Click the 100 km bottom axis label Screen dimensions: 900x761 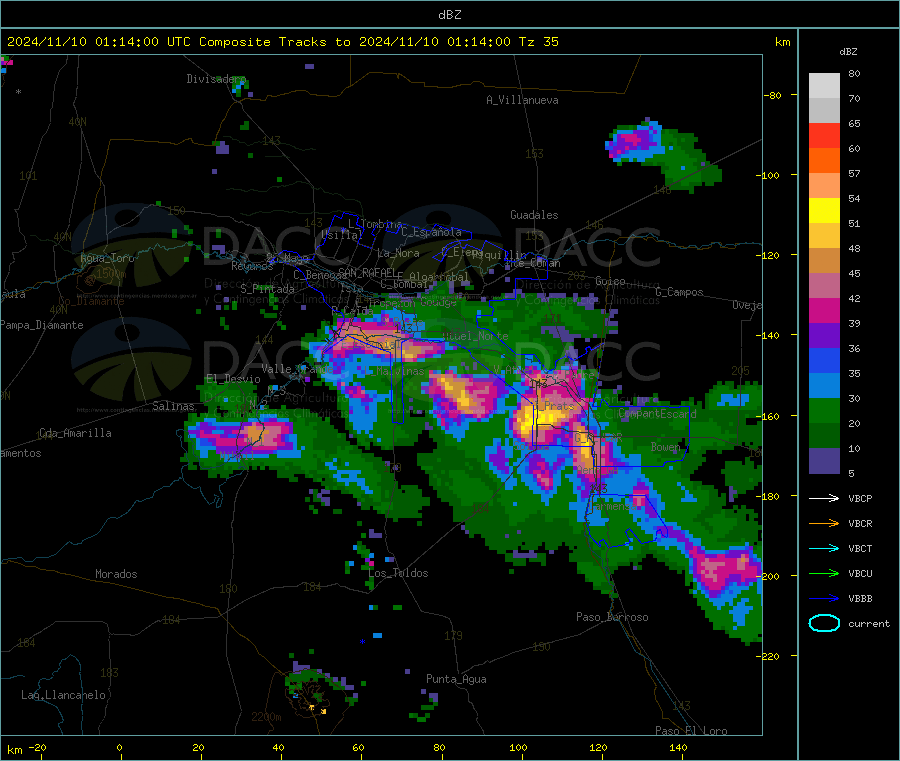(x=518, y=747)
